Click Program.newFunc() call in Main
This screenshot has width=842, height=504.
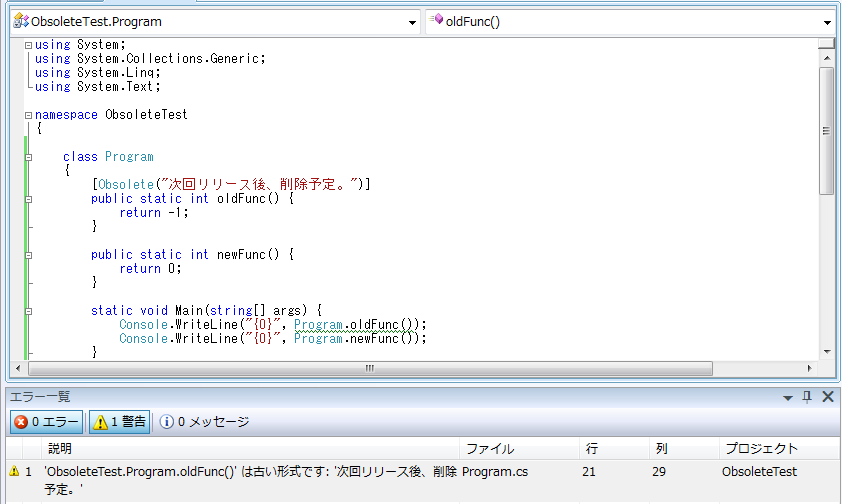point(356,339)
